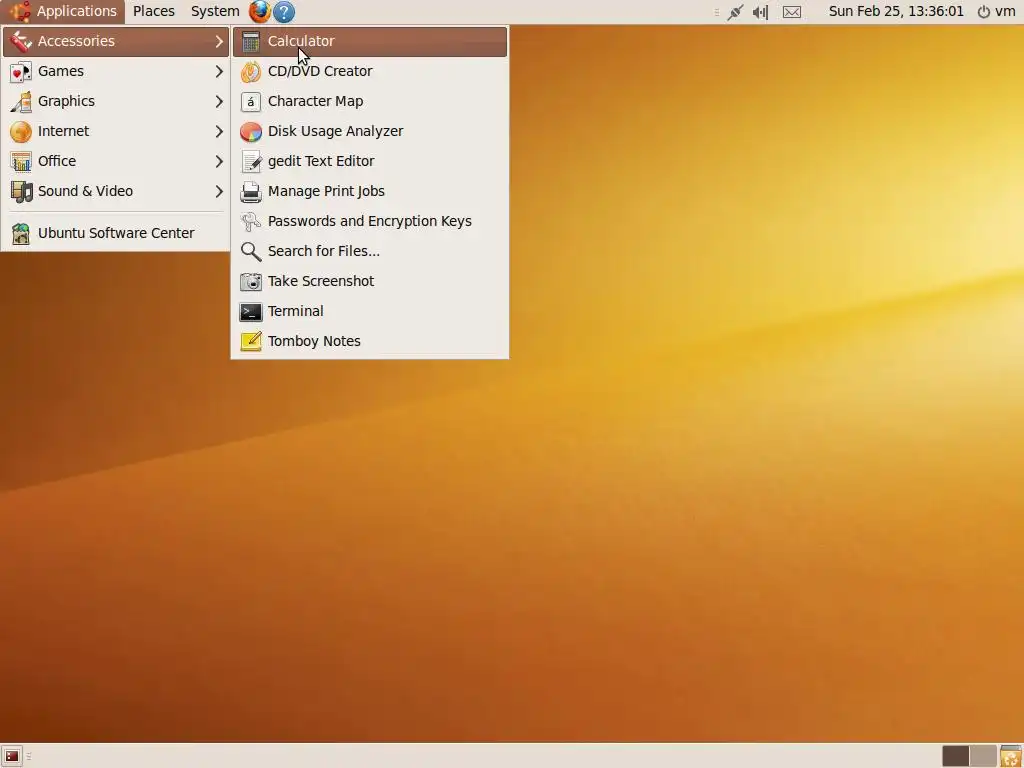The width and height of the screenshot is (1024, 768).
Task: Open Calculator from the Accessories menu
Action: [x=370, y=41]
